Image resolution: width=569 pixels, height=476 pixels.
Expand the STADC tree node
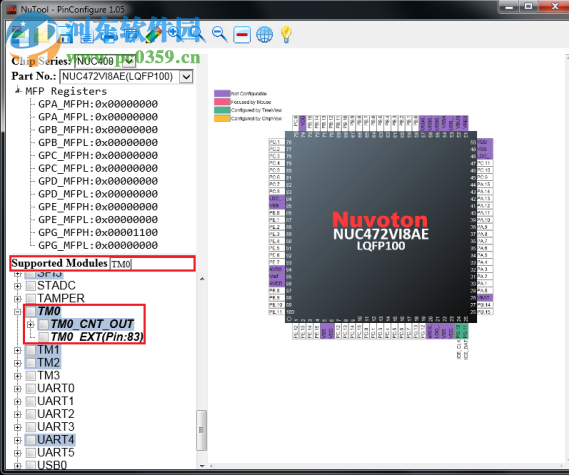point(17,286)
